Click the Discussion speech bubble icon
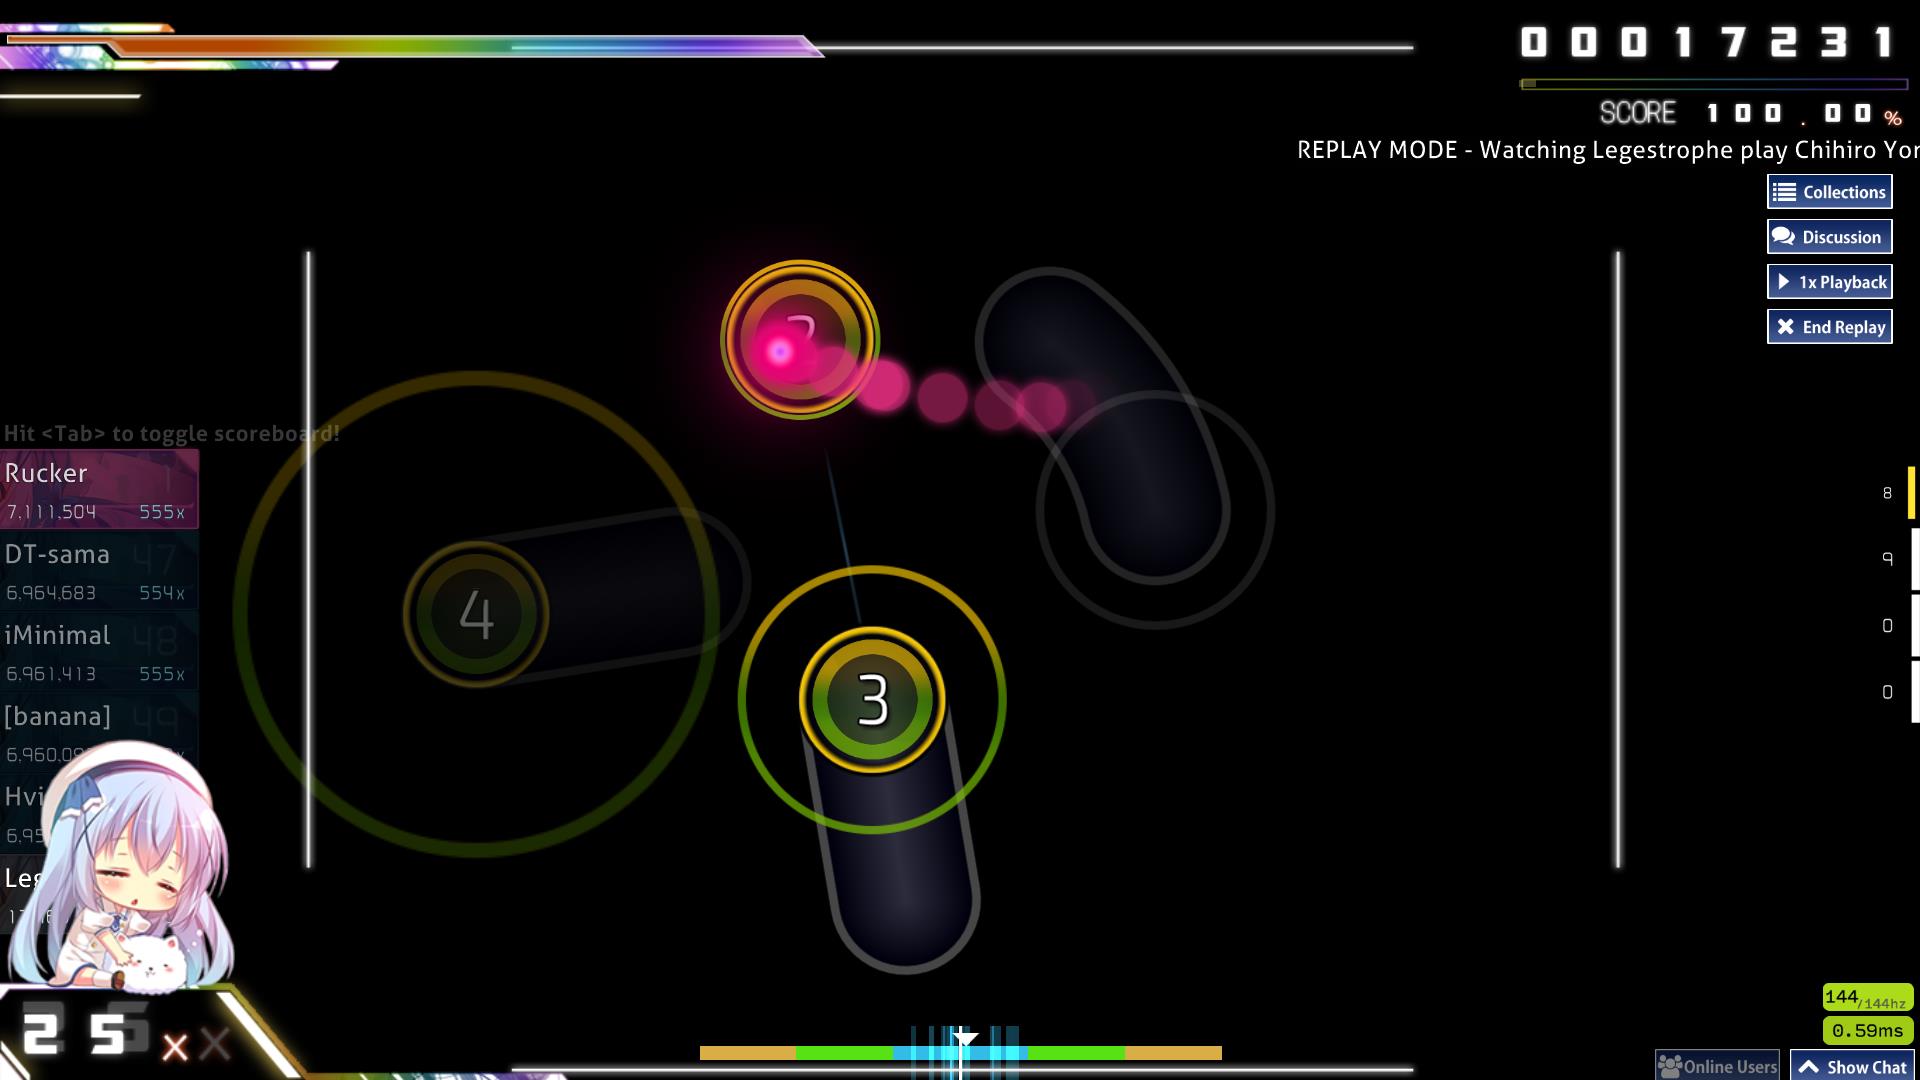Viewport: 1920px width, 1080px height. [1783, 237]
